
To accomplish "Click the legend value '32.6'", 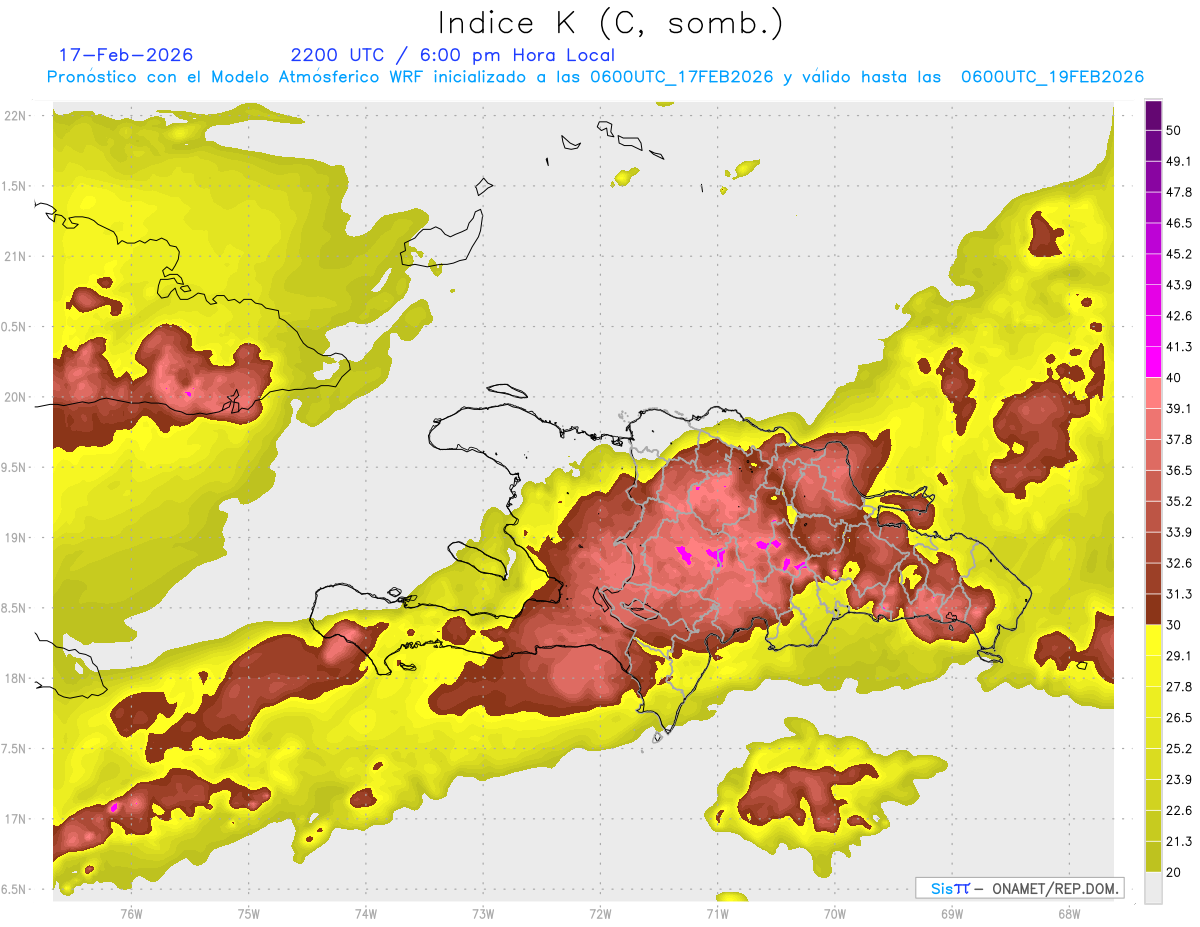I will tap(1179, 563).
